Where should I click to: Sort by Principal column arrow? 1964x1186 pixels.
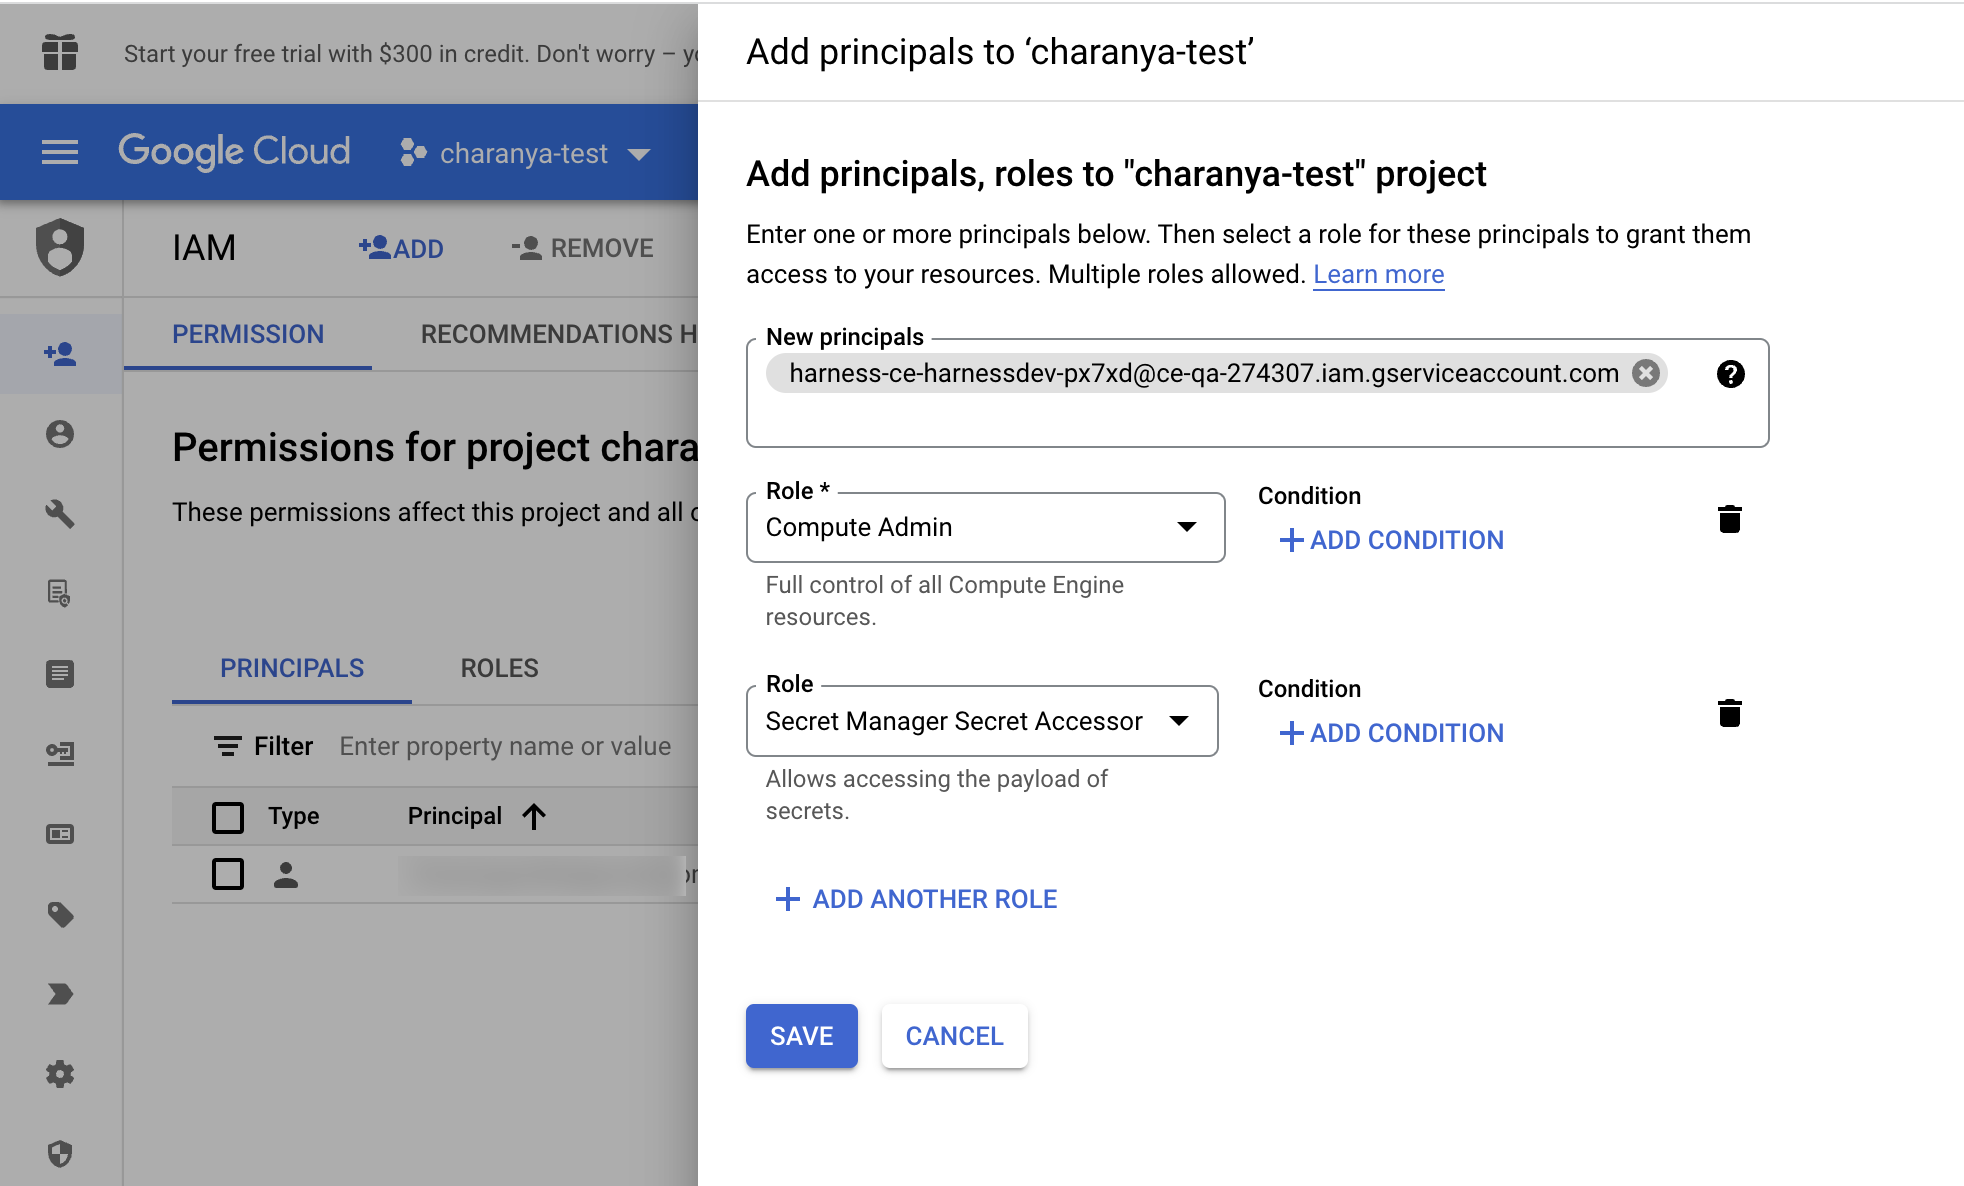534,817
